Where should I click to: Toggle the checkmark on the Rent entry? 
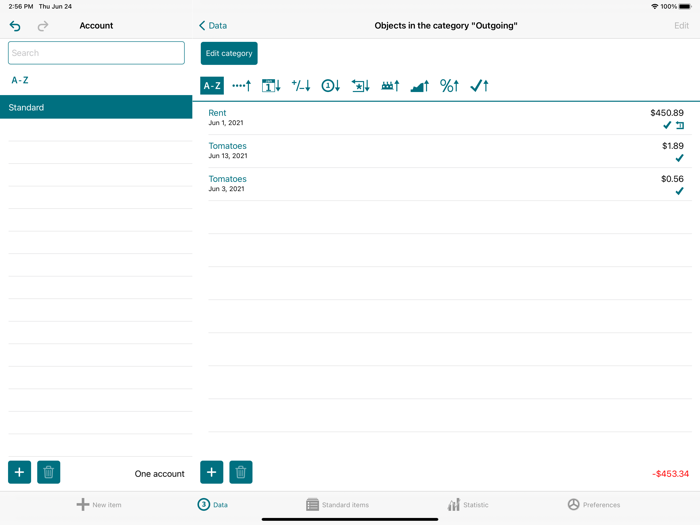[x=667, y=125]
